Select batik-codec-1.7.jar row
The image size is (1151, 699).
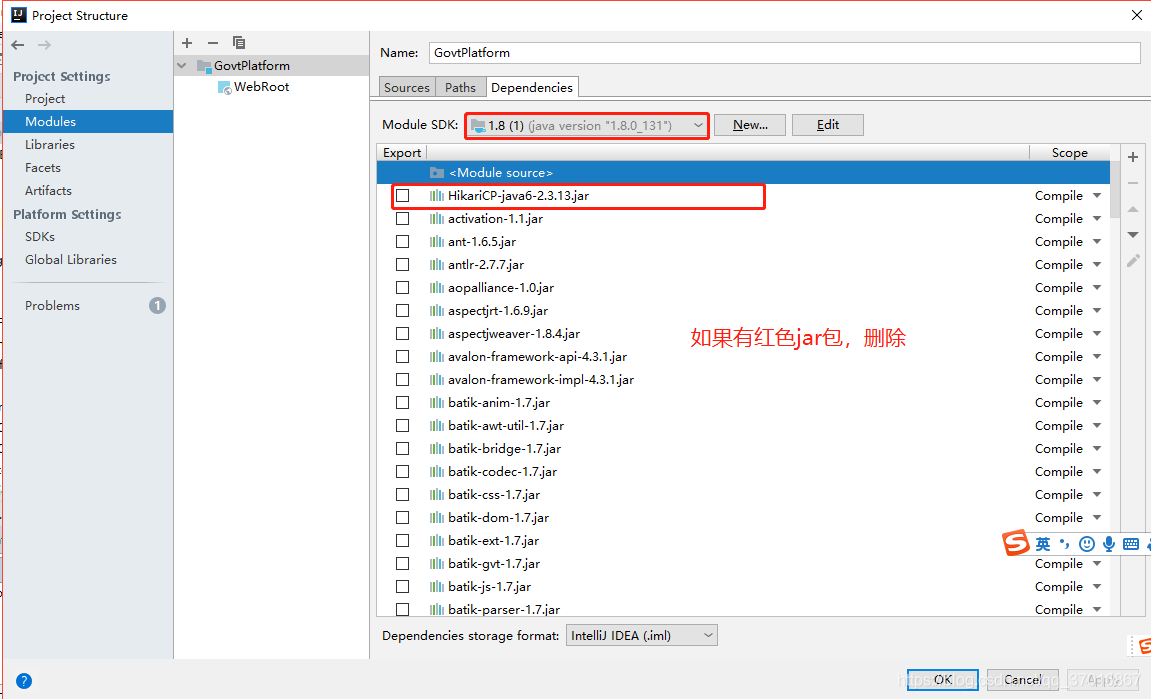pyautogui.click(x=743, y=471)
